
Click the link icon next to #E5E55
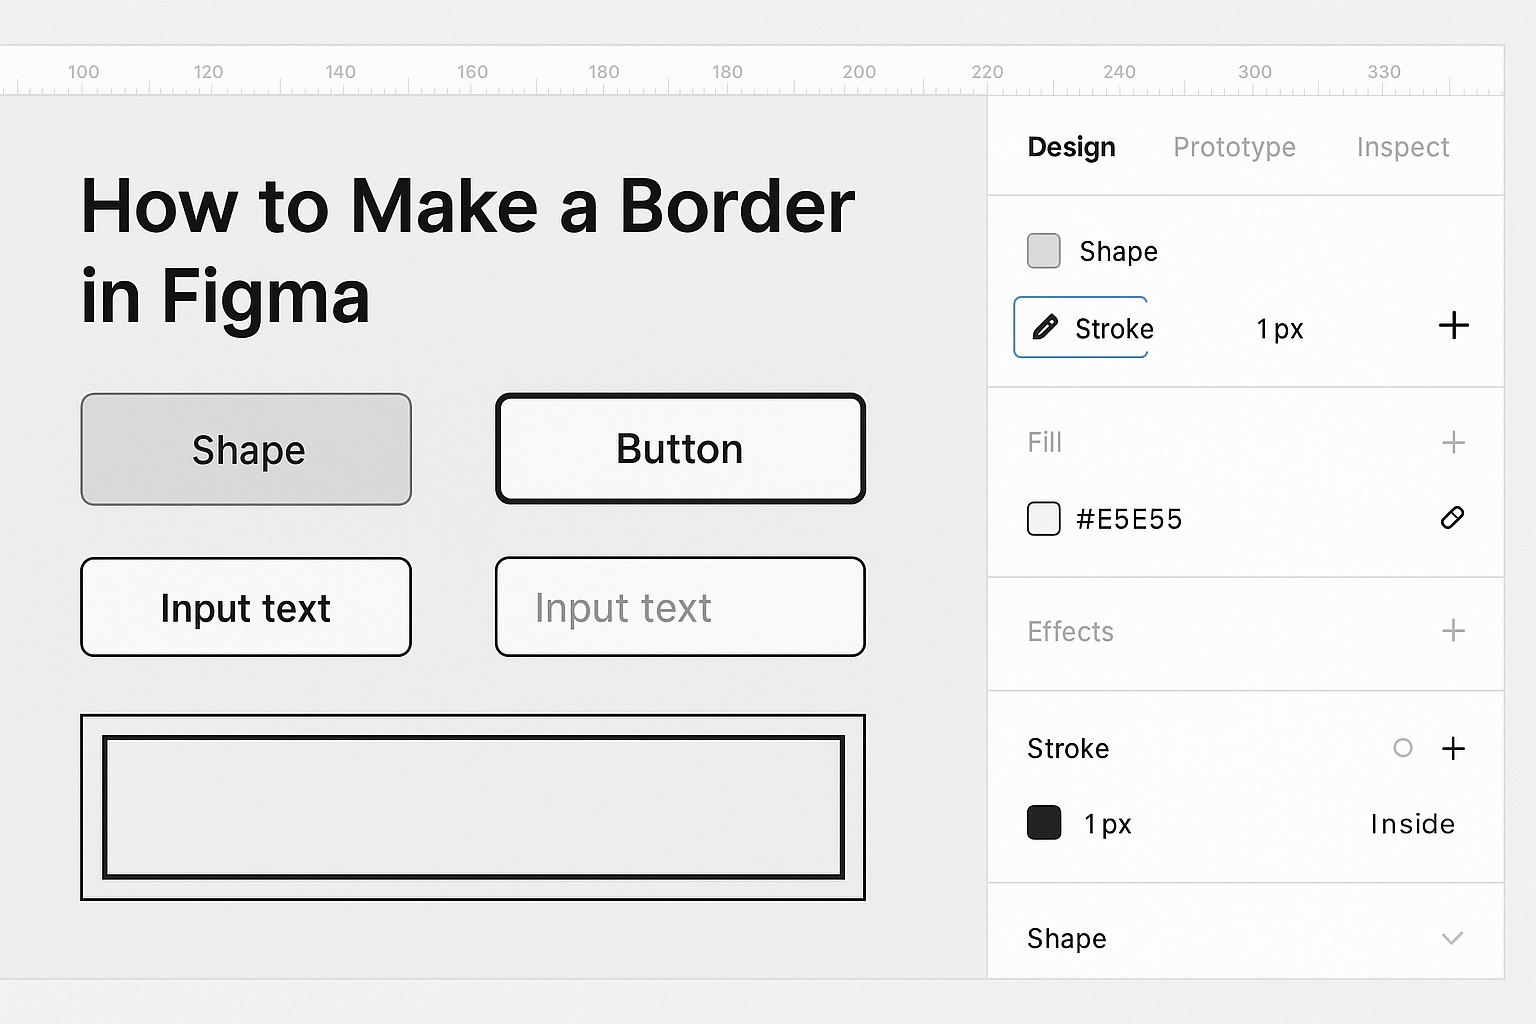pos(1453,518)
